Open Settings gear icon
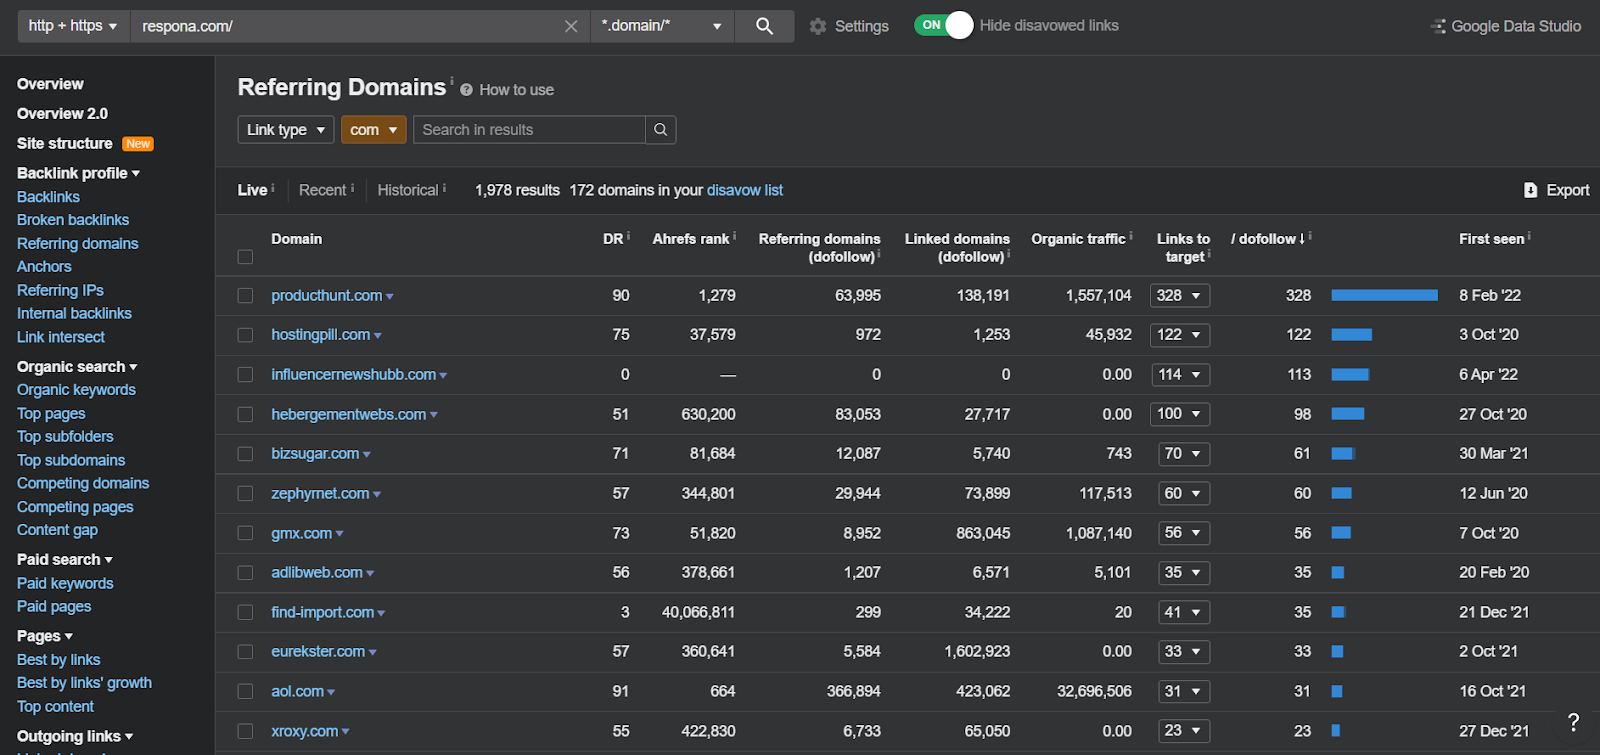The width and height of the screenshot is (1600, 755). [x=818, y=26]
